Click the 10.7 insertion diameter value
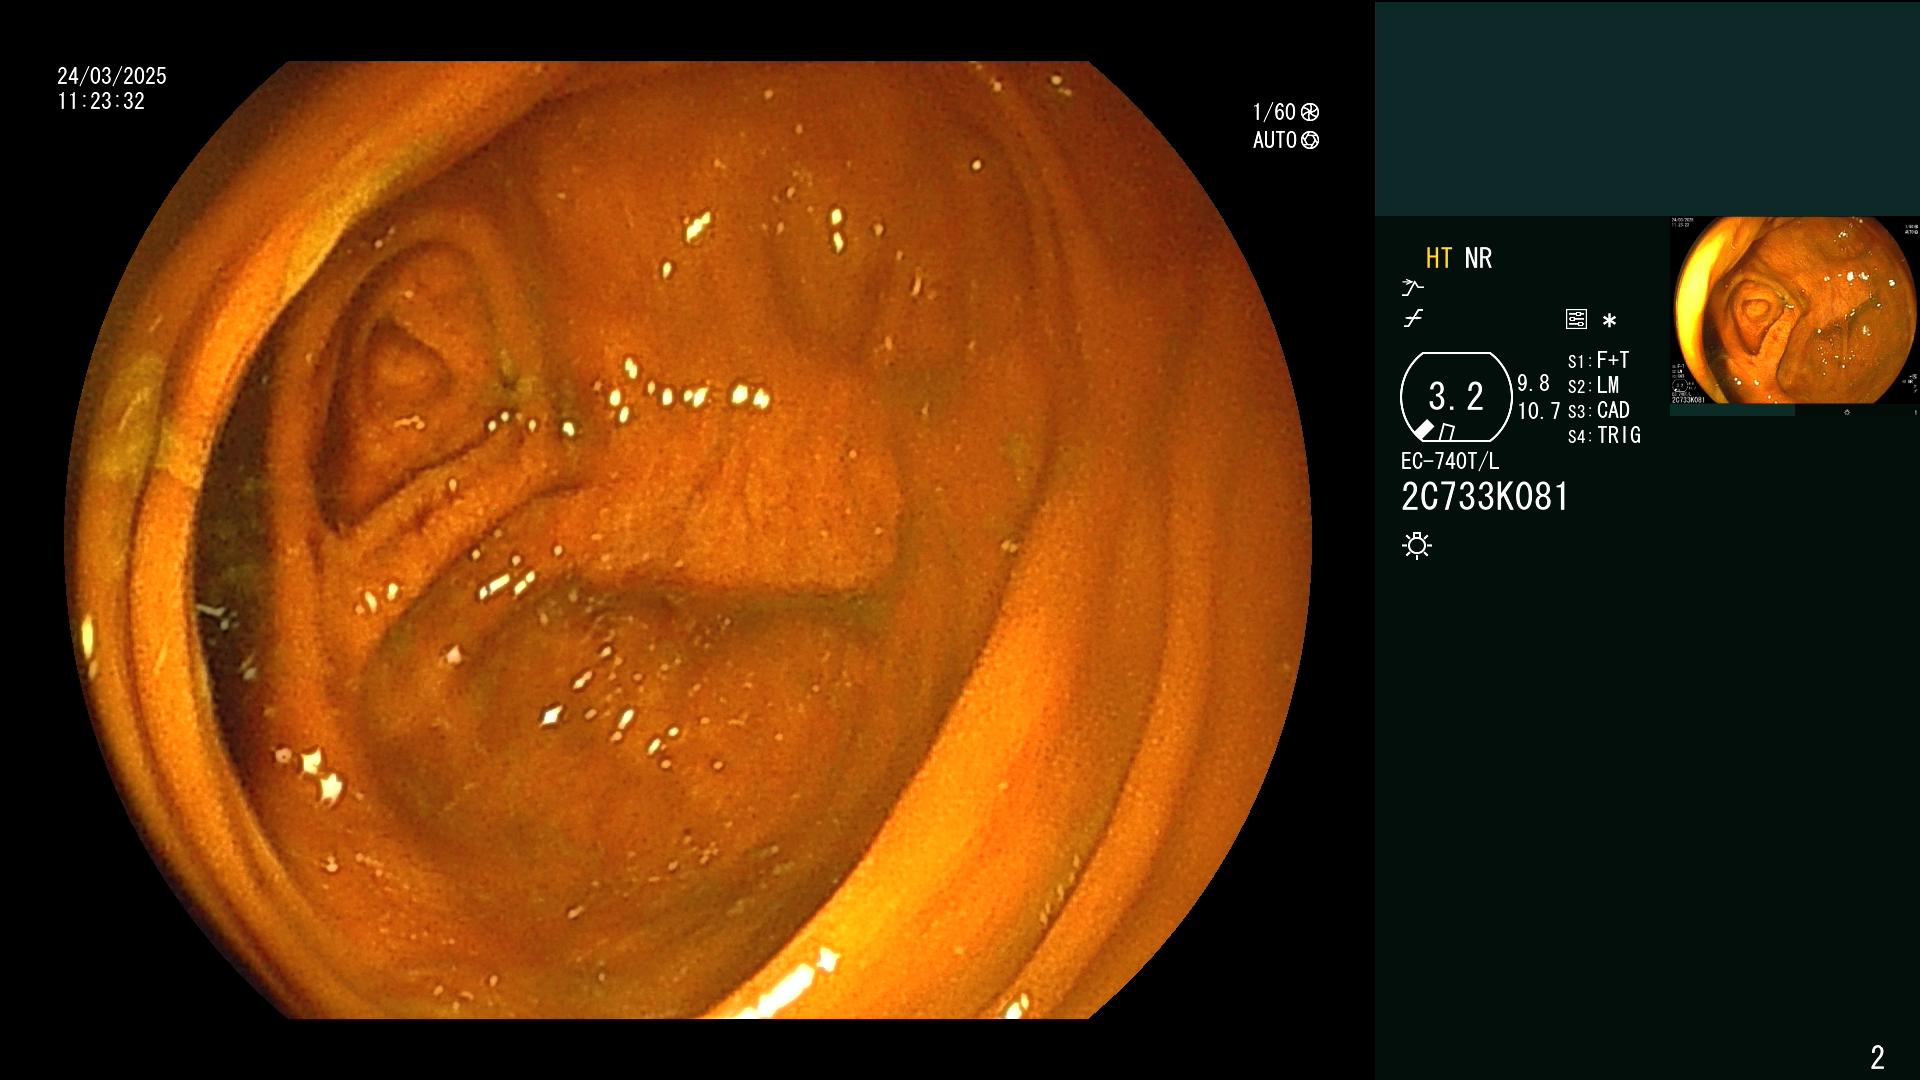 (x=1539, y=411)
